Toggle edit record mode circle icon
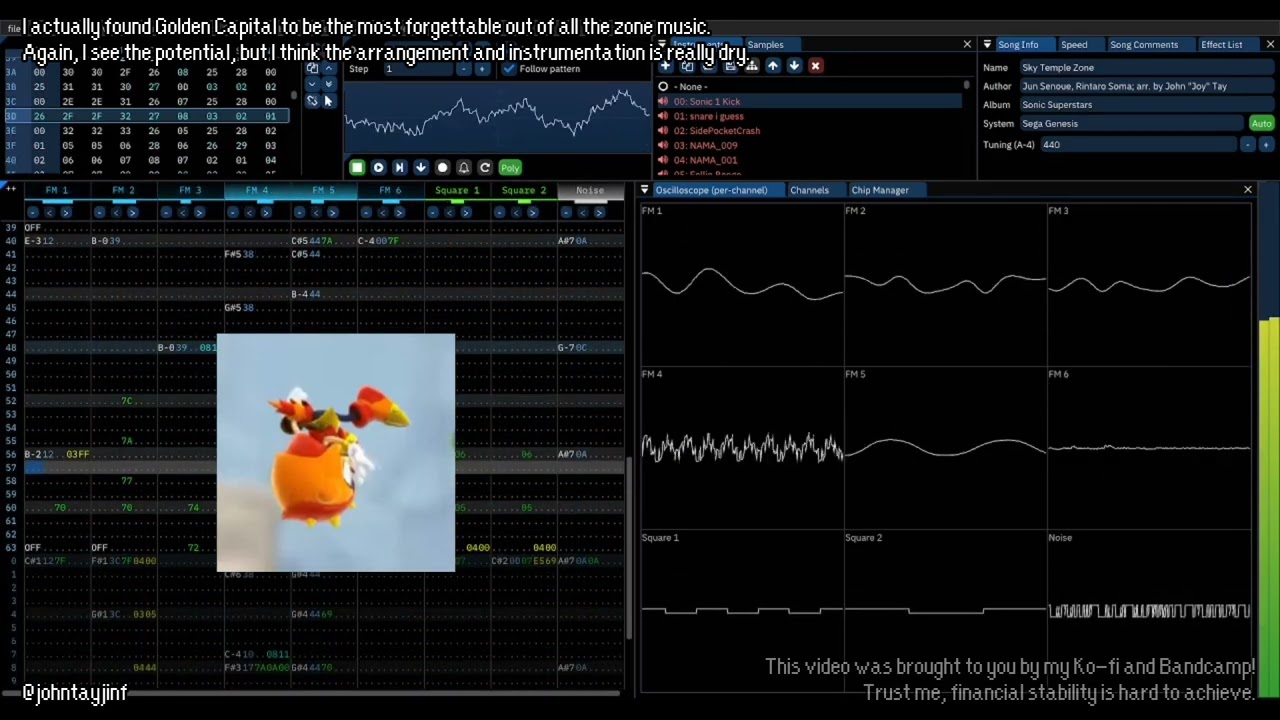Image resolution: width=1280 pixels, height=720 pixels. pyautogui.click(x=442, y=167)
